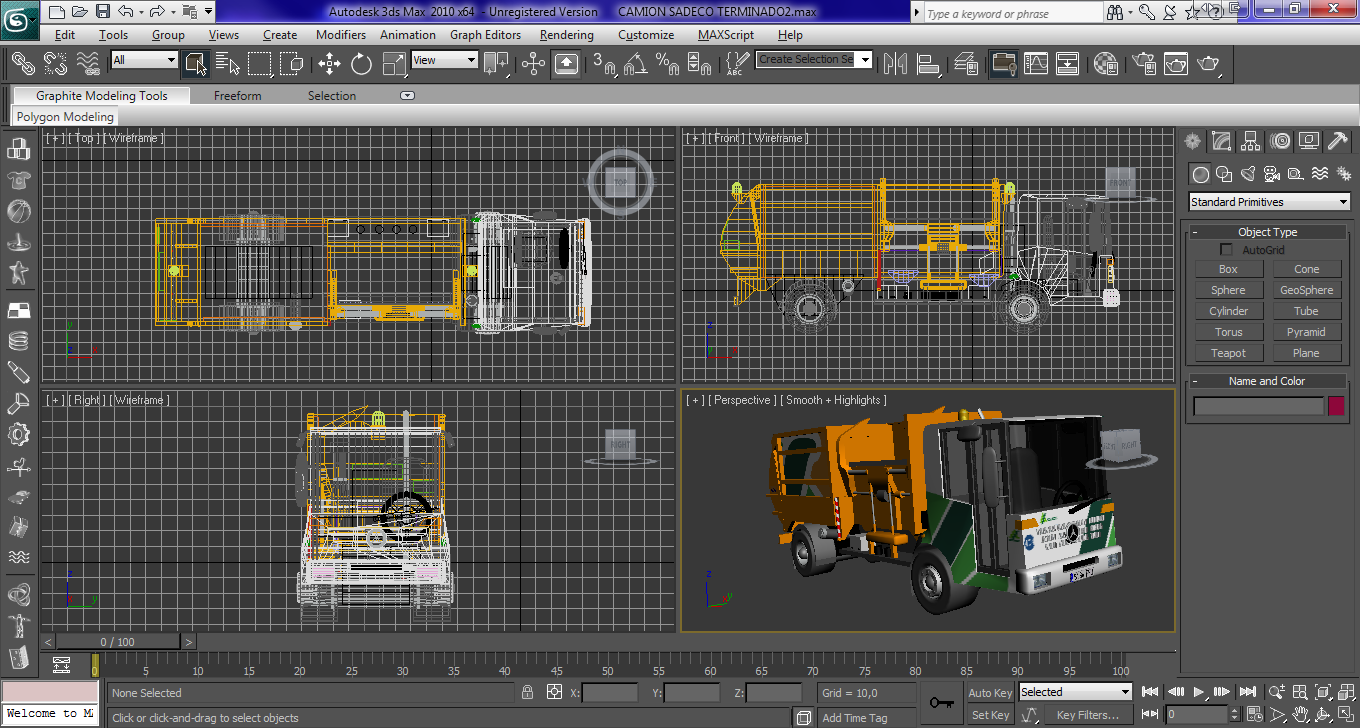Image resolution: width=1360 pixels, height=728 pixels.
Task: Switch to the Modify panel tab
Action: [1221, 141]
